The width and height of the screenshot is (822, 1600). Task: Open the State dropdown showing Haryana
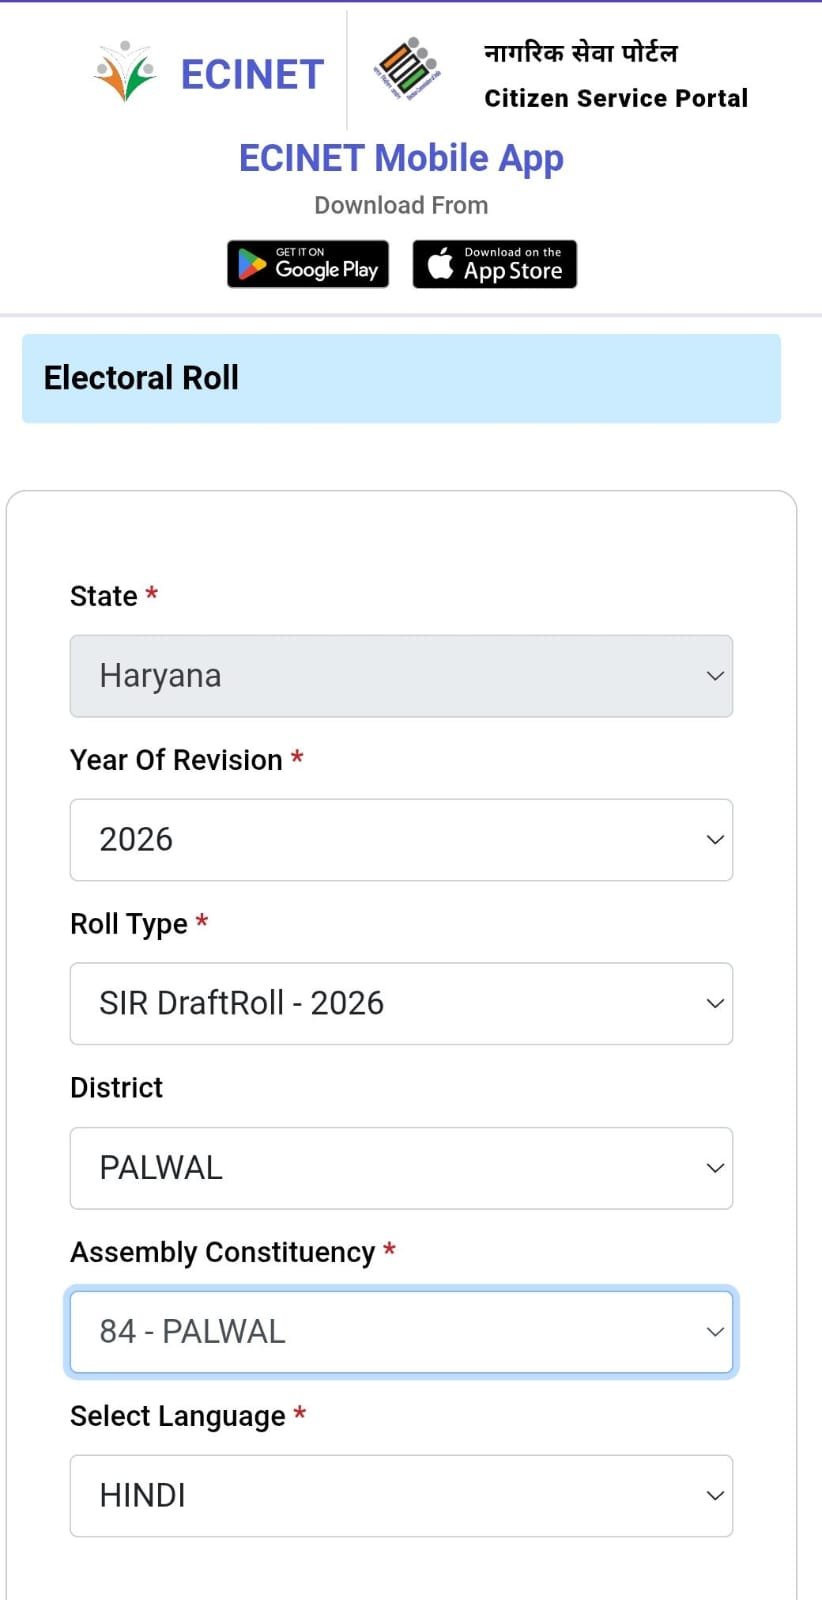pyautogui.click(x=401, y=676)
